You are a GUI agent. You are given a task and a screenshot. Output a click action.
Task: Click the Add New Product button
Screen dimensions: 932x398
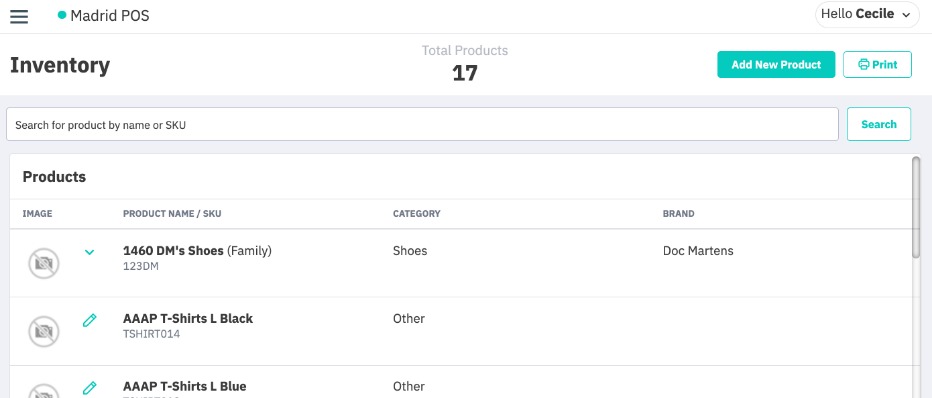(x=776, y=65)
